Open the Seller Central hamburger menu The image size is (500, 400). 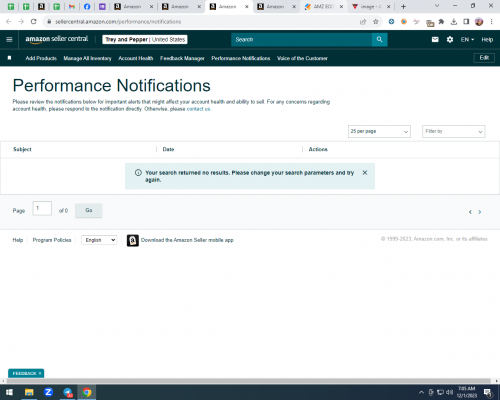[9, 39]
